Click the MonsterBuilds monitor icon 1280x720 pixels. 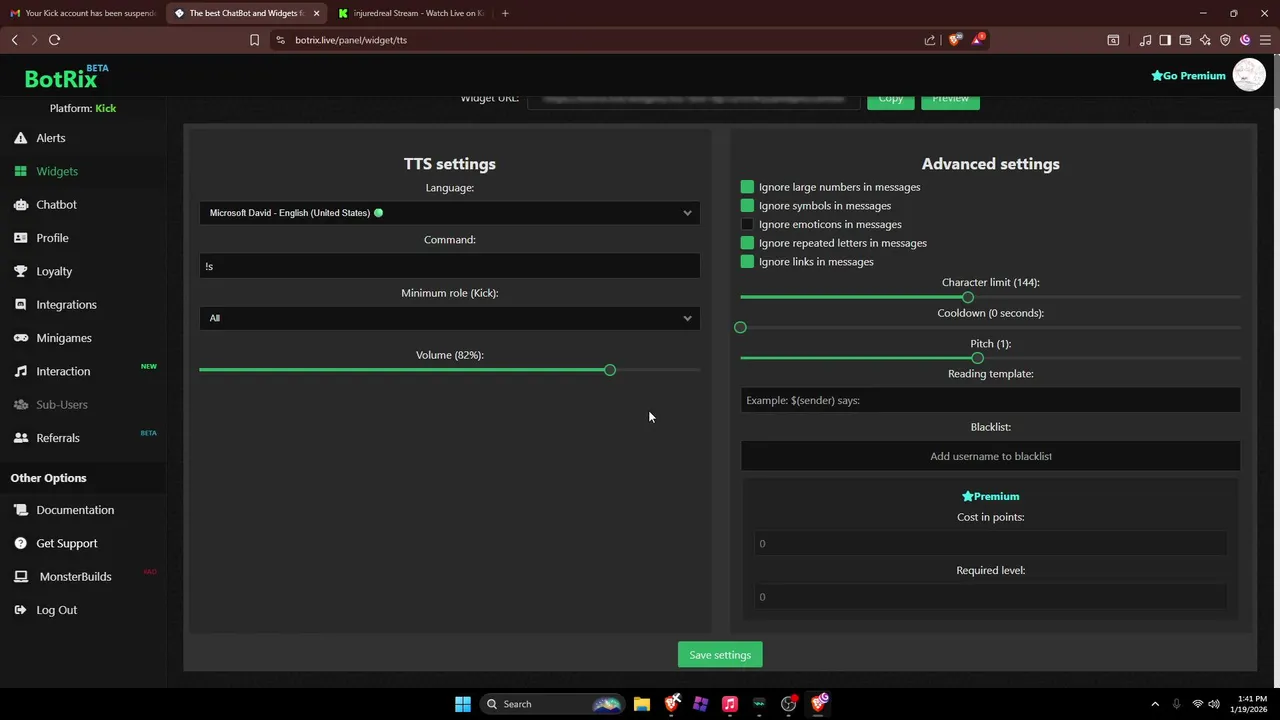[20, 577]
